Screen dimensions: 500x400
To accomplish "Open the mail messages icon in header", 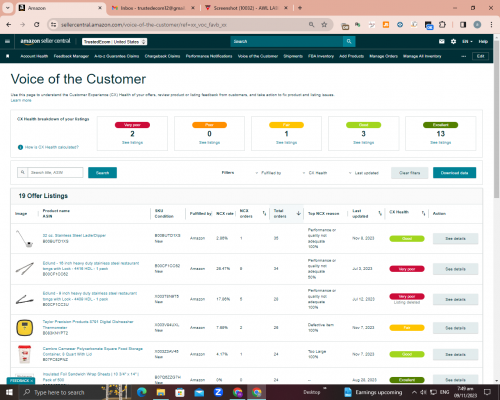I will (442, 41).
